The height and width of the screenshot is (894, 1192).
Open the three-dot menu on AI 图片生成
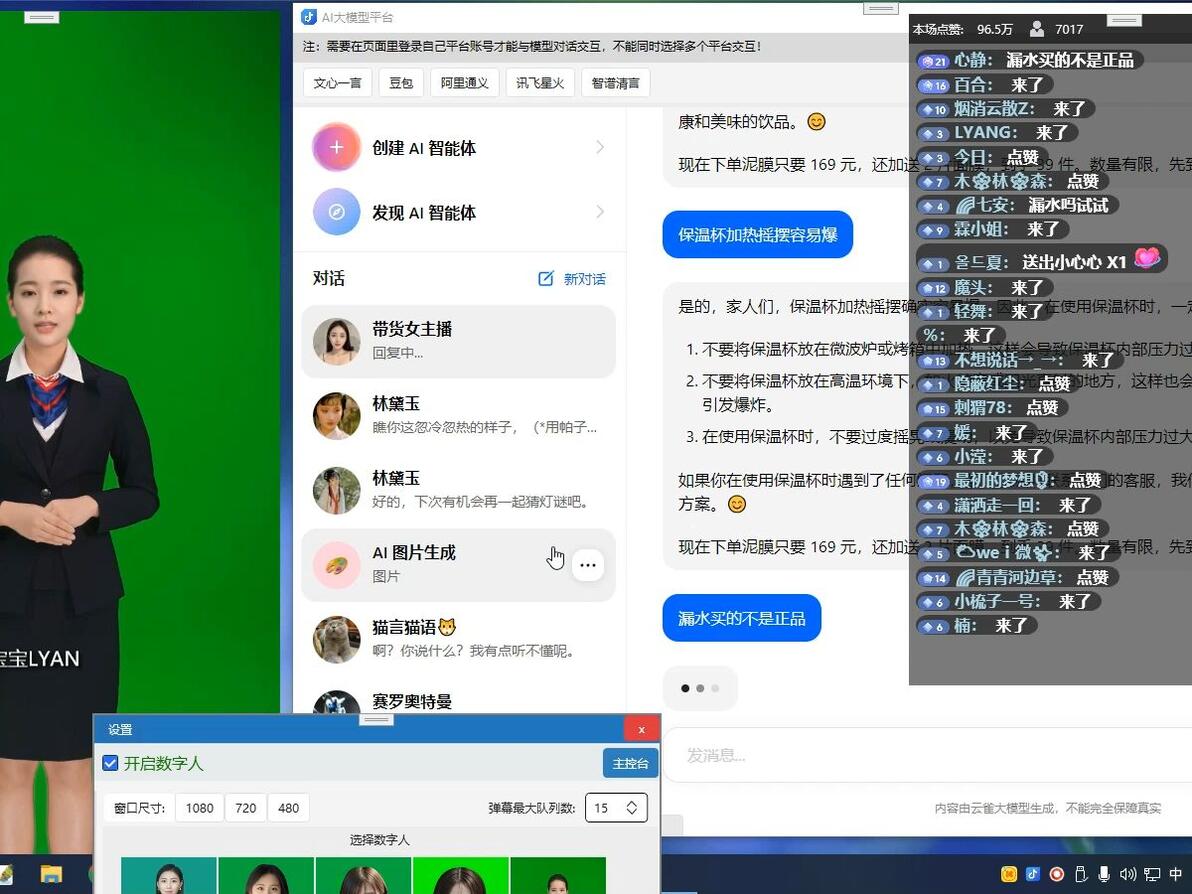pyautogui.click(x=588, y=565)
